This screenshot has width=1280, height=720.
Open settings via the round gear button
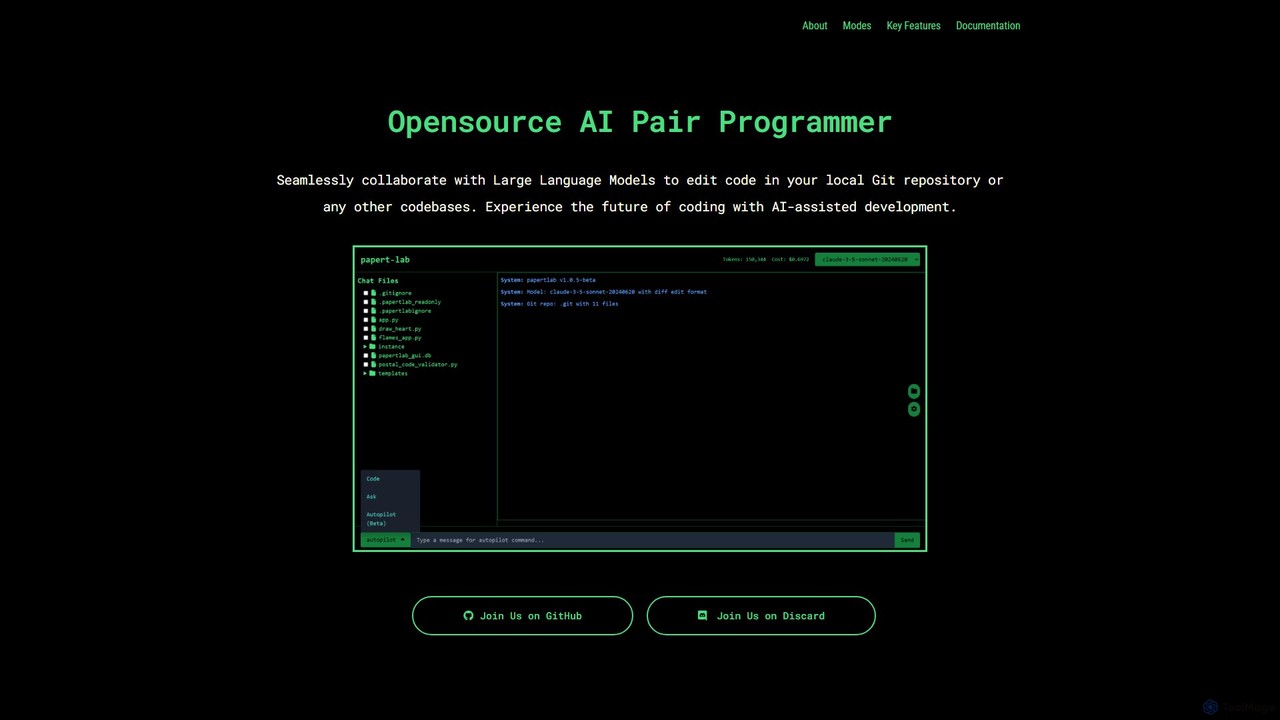[x=914, y=409]
